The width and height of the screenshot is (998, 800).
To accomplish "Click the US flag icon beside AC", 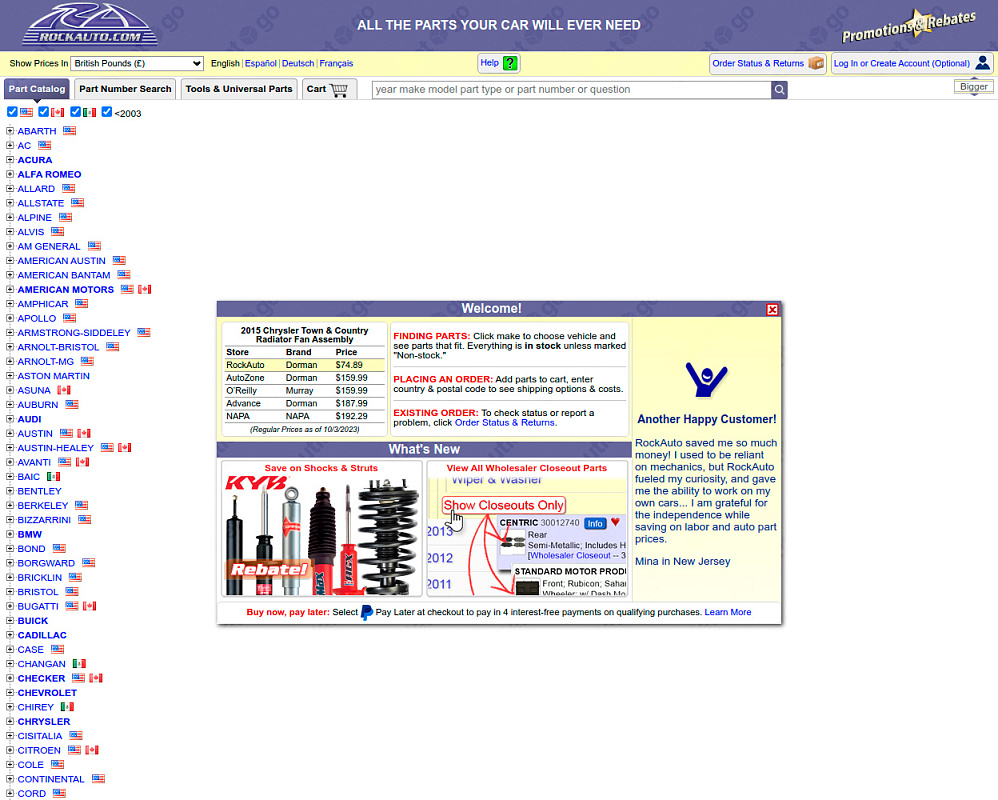I will 45,145.
